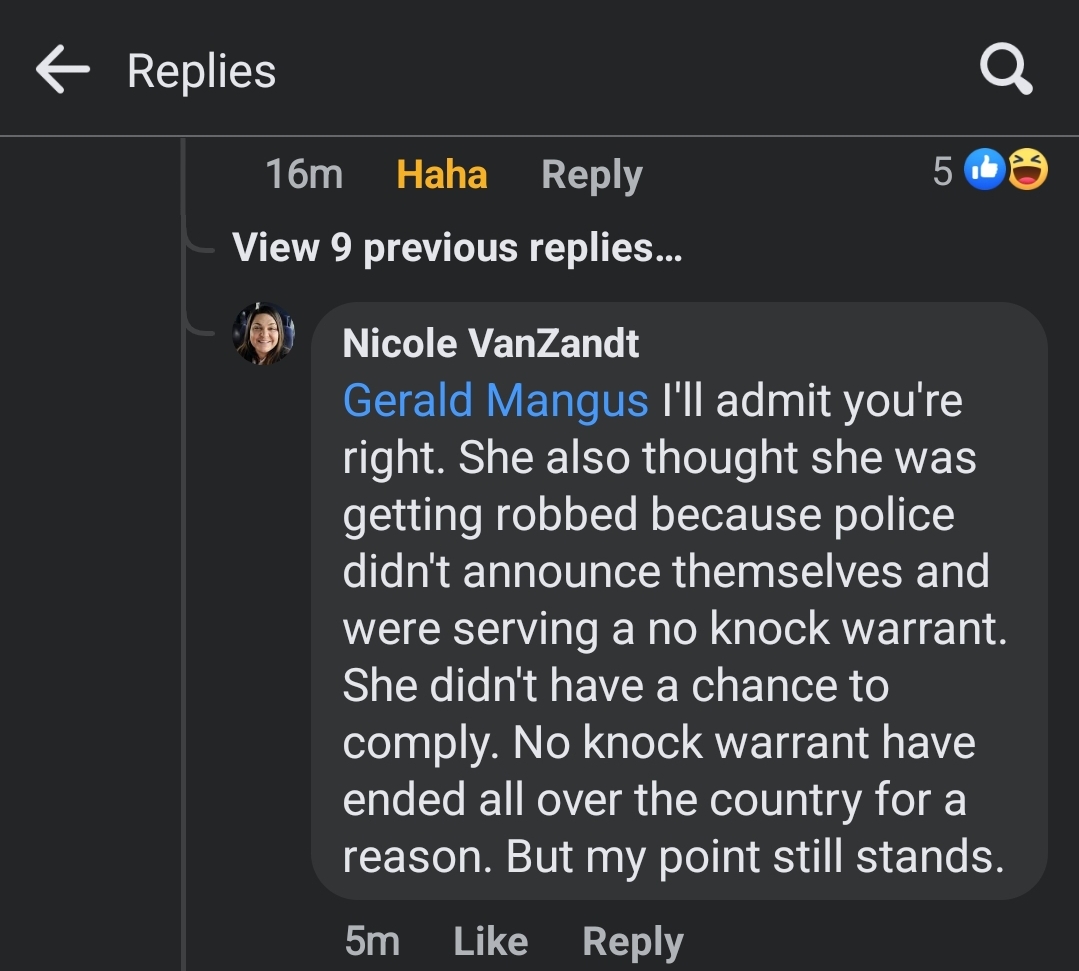The width and height of the screenshot is (1079, 971).
Task: Click the vertical reply thread line
Action: tap(183, 551)
